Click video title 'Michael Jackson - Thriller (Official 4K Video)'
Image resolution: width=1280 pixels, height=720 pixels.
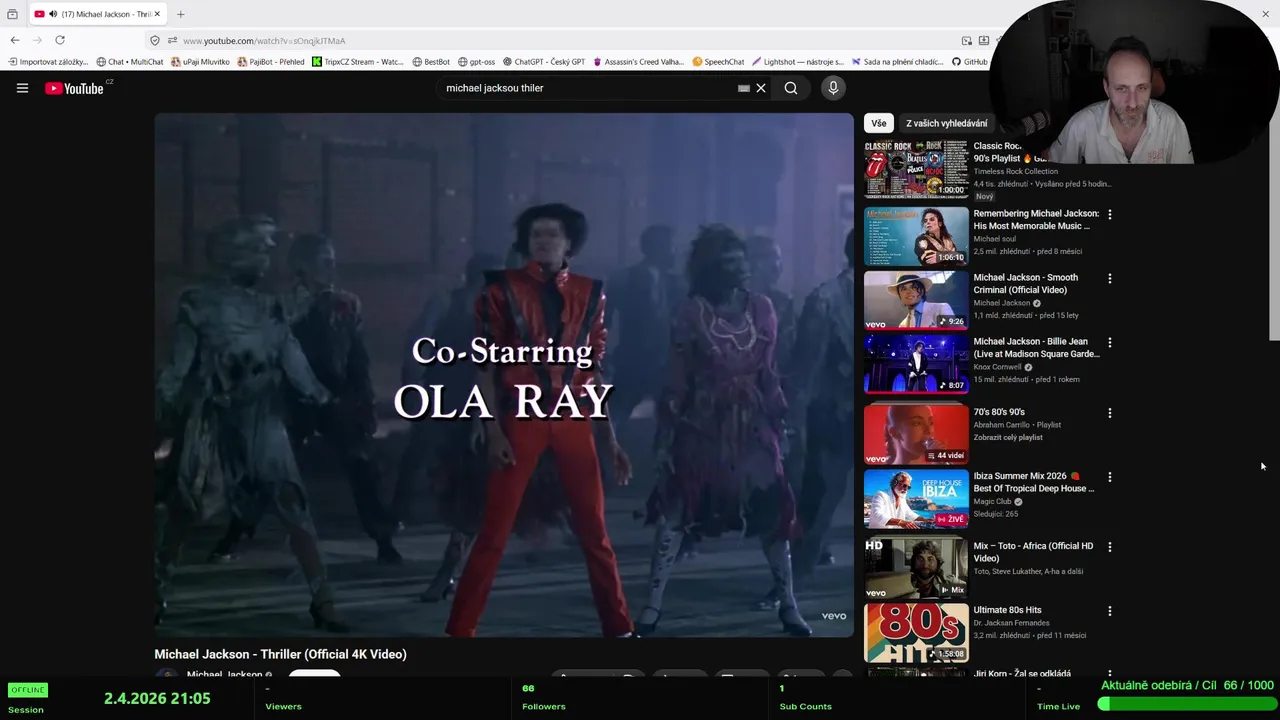pyautogui.click(x=280, y=654)
